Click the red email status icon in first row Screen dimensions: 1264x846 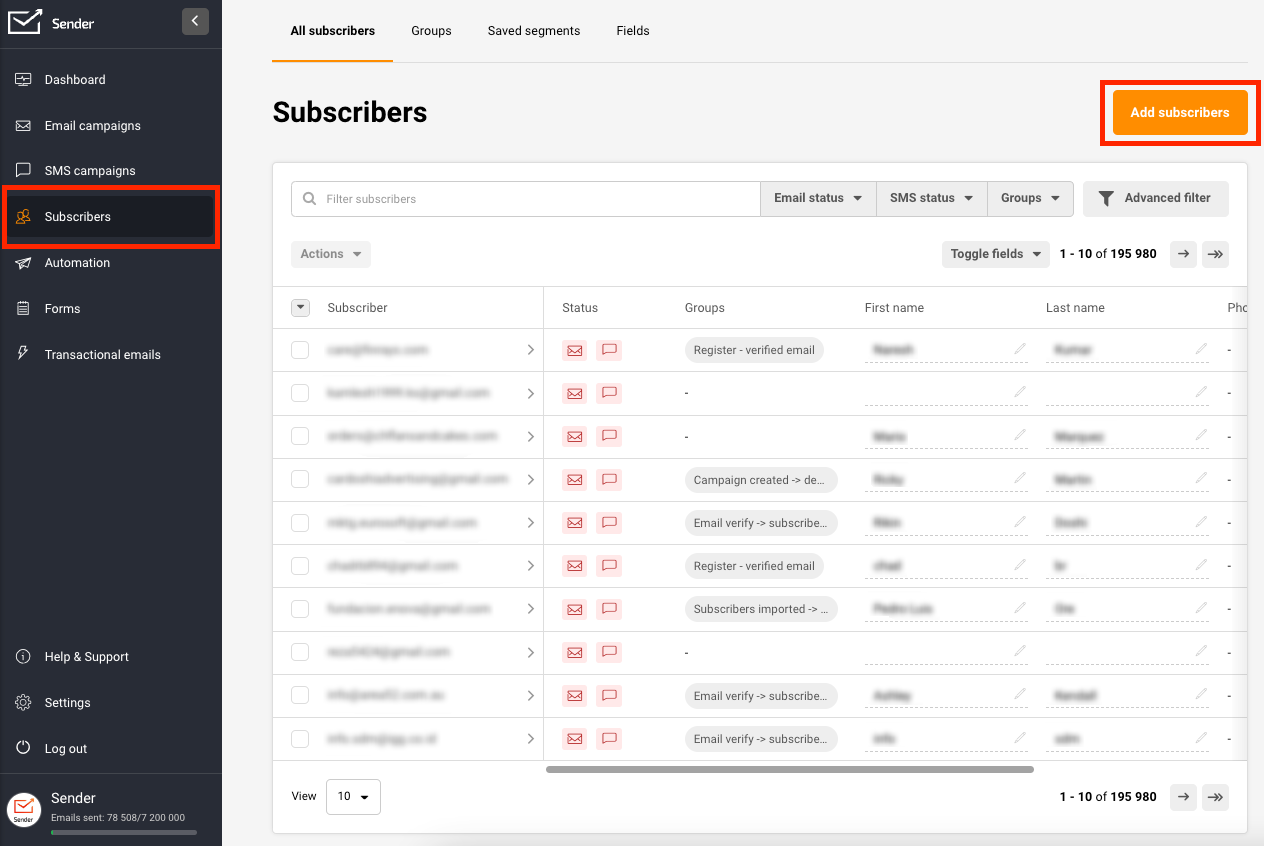[x=574, y=350]
